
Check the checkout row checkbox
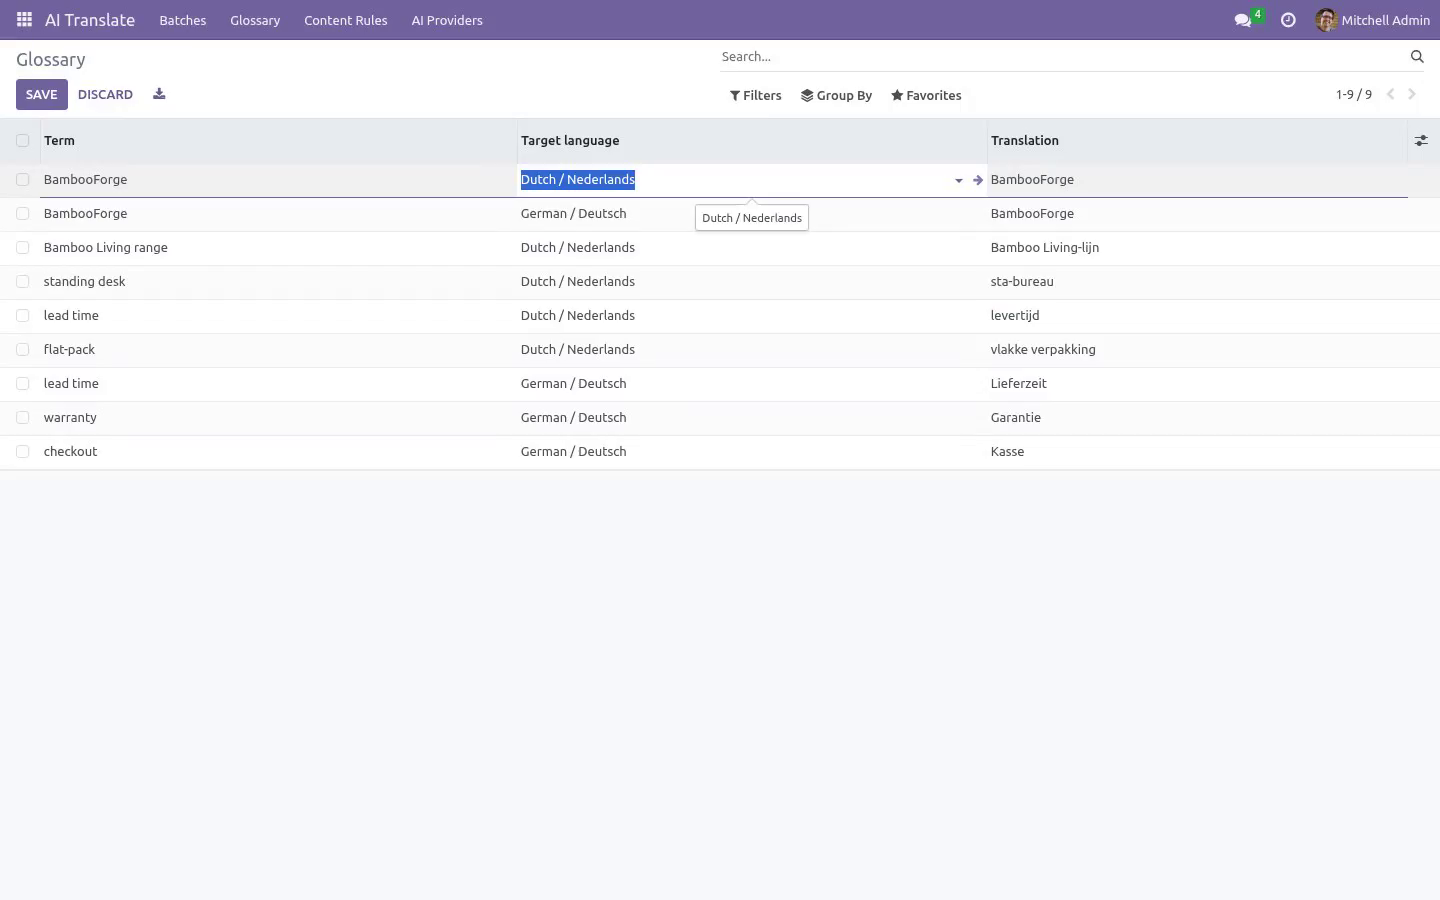point(22,452)
